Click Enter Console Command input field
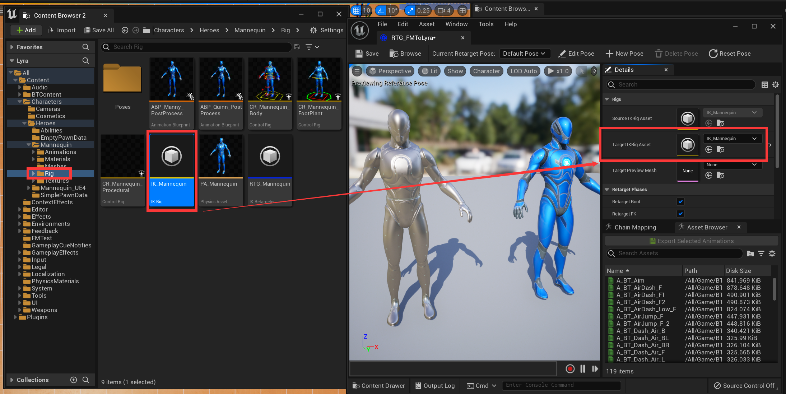Screen dimensions: 786x394 click(561, 385)
